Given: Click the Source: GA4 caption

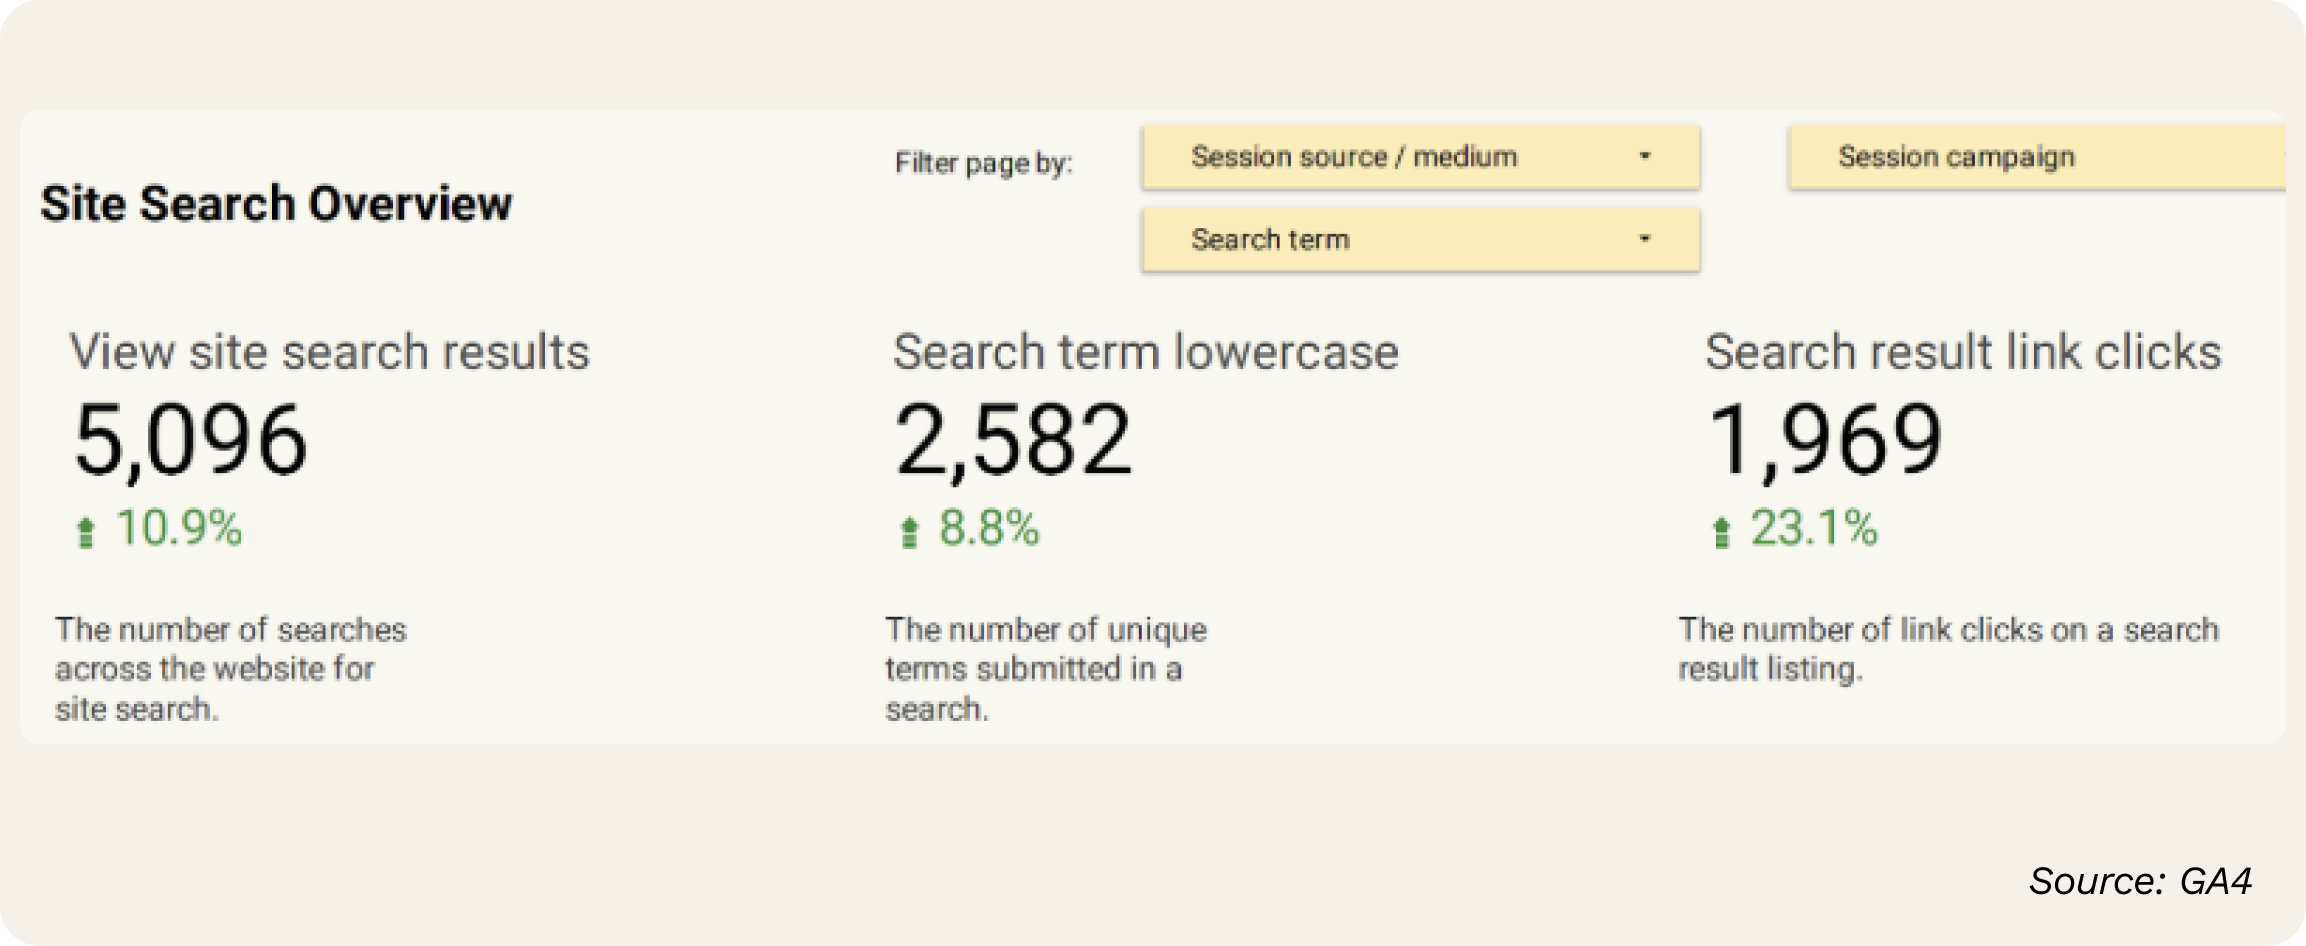Looking at the screenshot, I should [2140, 881].
